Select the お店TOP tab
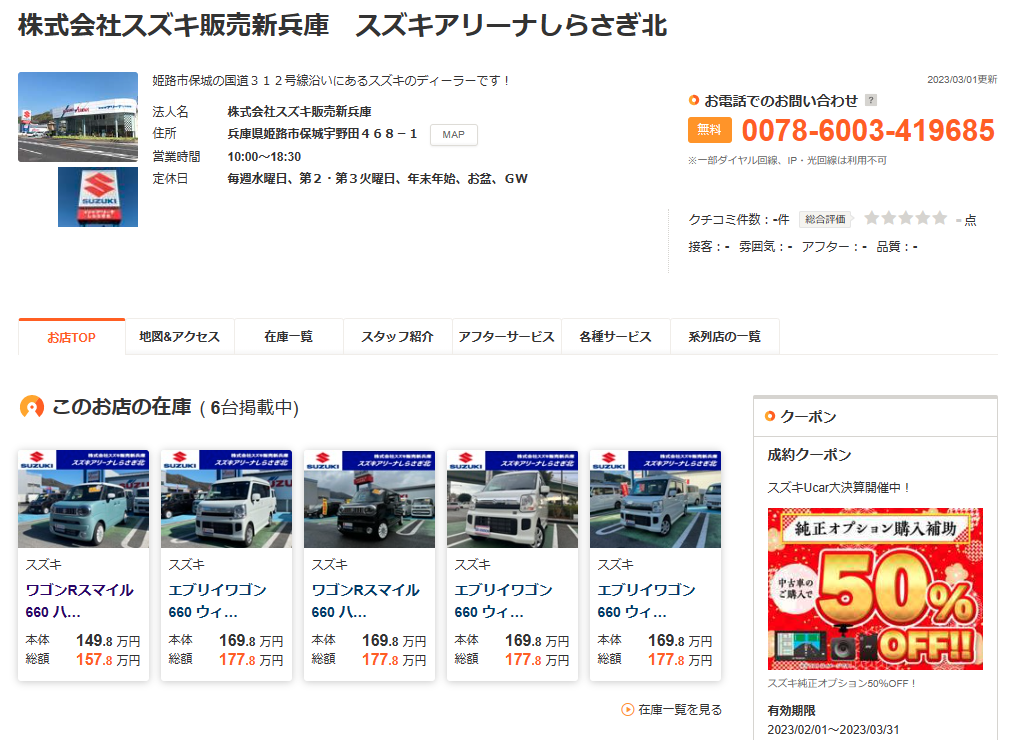The image size is (1009, 740). [x=71, y=337]
